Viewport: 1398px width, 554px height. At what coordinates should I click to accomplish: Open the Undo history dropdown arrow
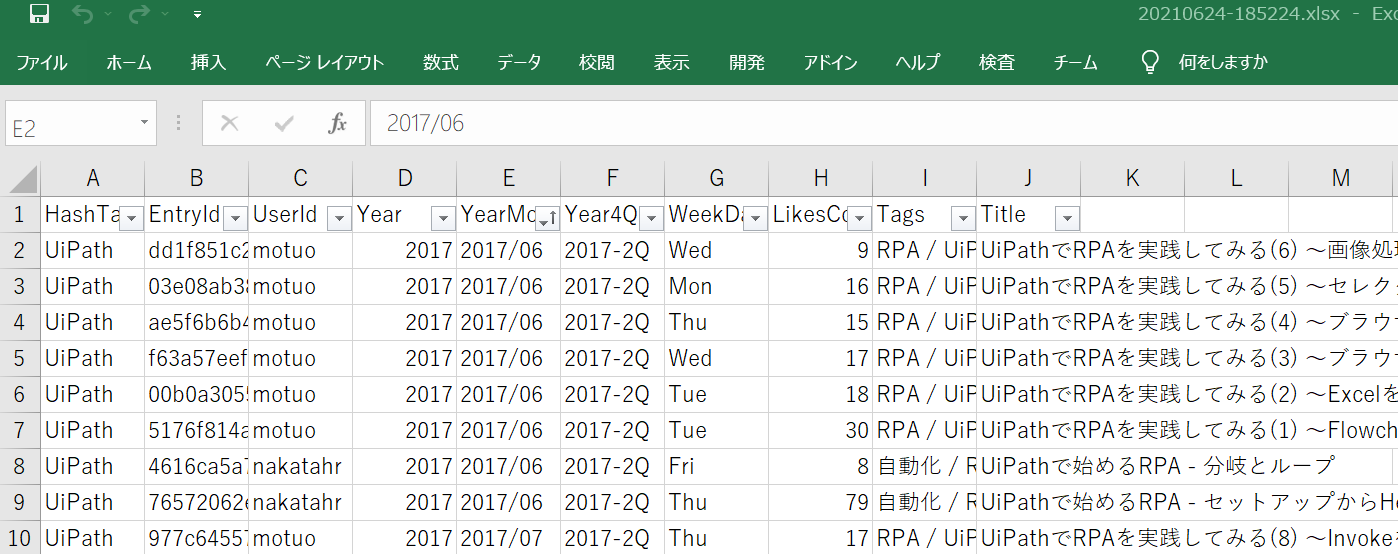(108, 15)
